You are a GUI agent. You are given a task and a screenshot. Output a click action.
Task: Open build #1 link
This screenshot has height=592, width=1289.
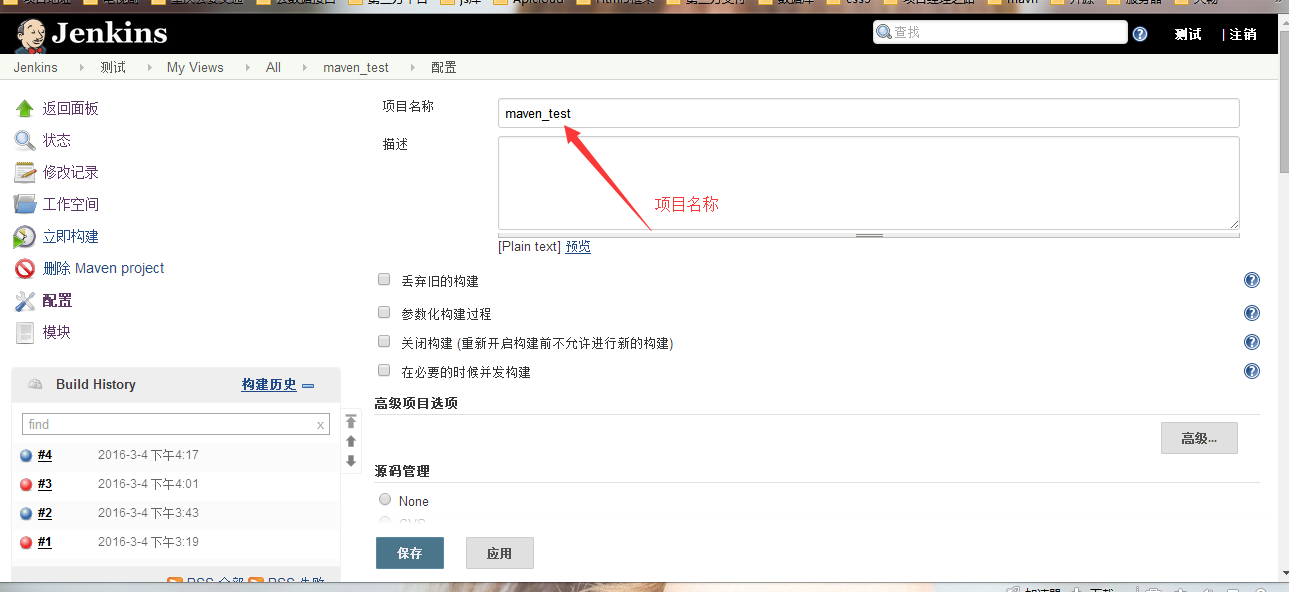pyautogui.click(x=45, y=542)
